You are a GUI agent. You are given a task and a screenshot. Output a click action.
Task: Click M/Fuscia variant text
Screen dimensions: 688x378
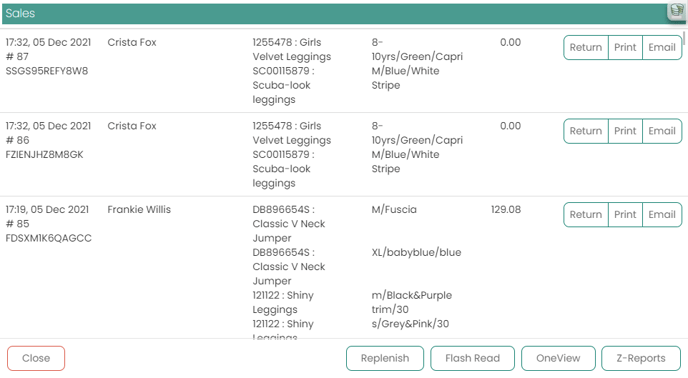pos(394,209)
